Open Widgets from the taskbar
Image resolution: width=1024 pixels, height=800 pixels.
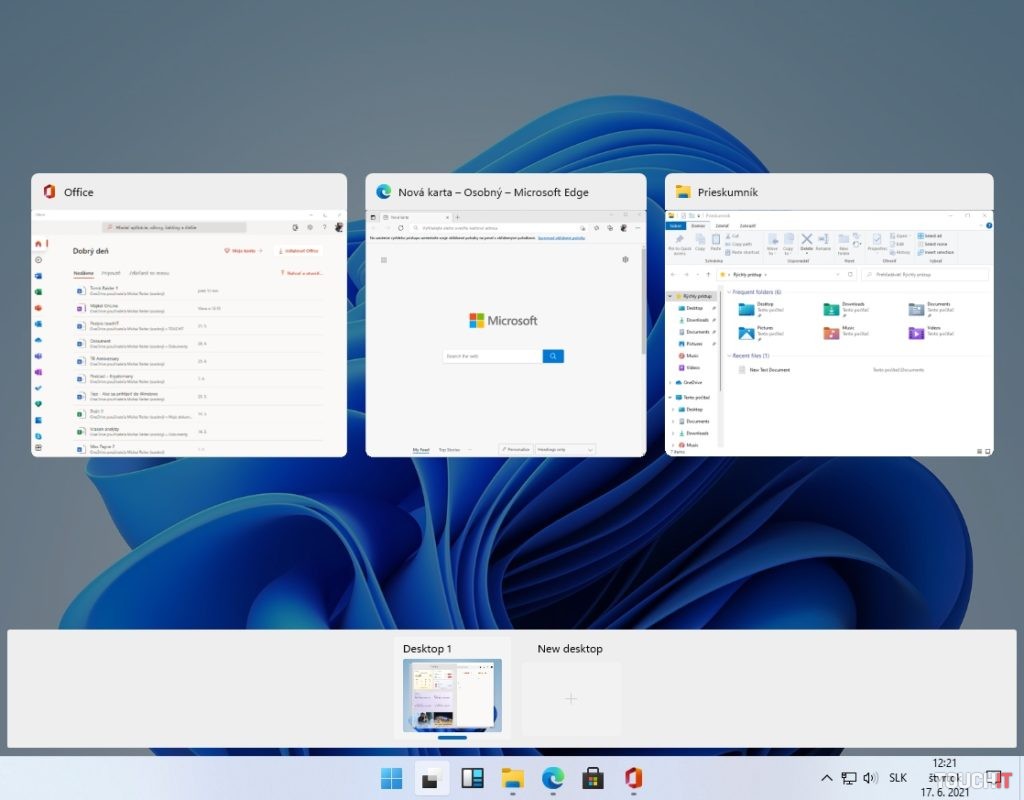(x=471, y=778)
